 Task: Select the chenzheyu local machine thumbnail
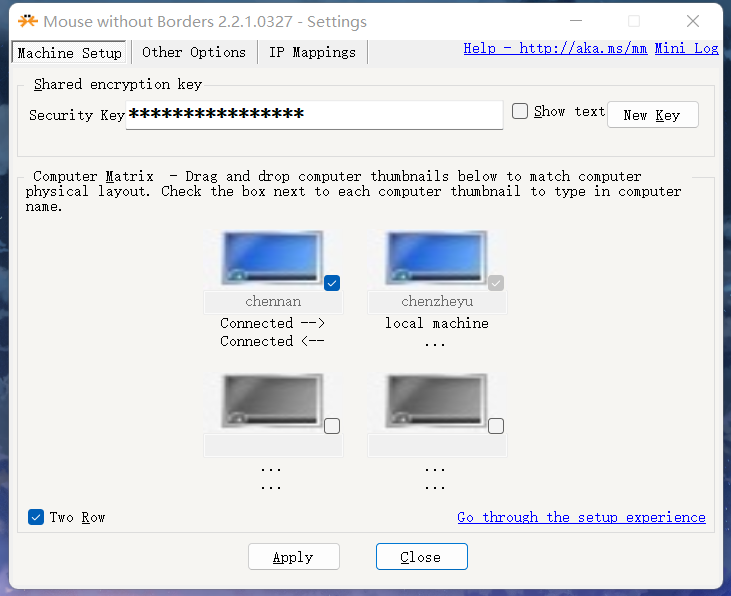pos(437,257)
